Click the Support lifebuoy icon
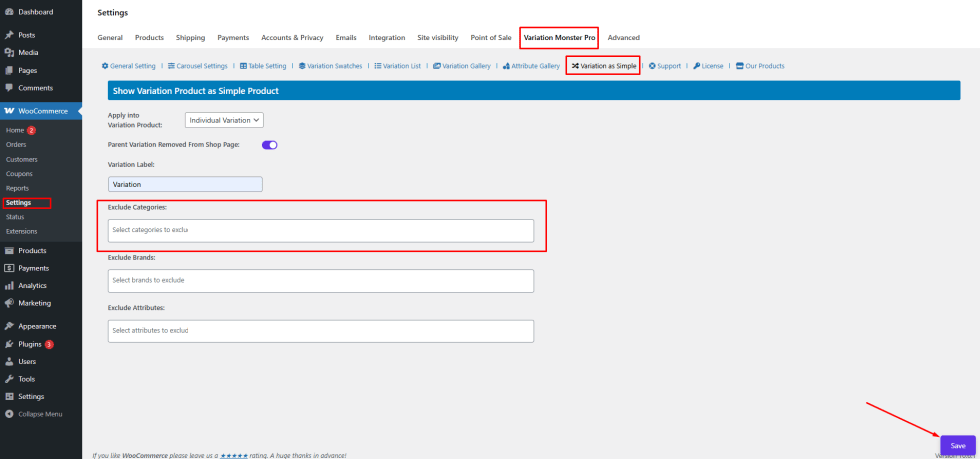Screen dimensions: 980x459 pos(652,66)
